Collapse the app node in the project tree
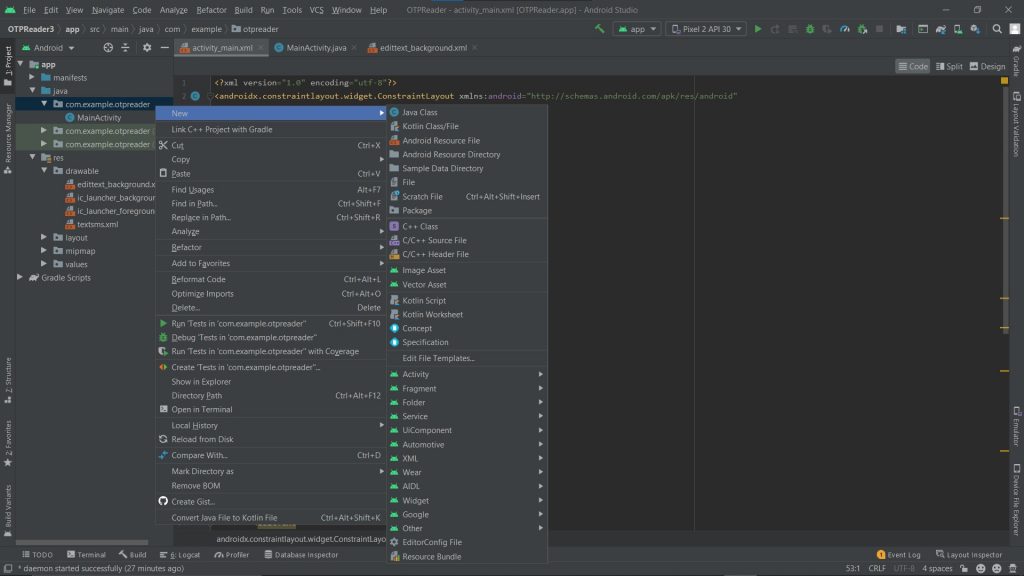The image size is (1024, 576). coord(21,64)
